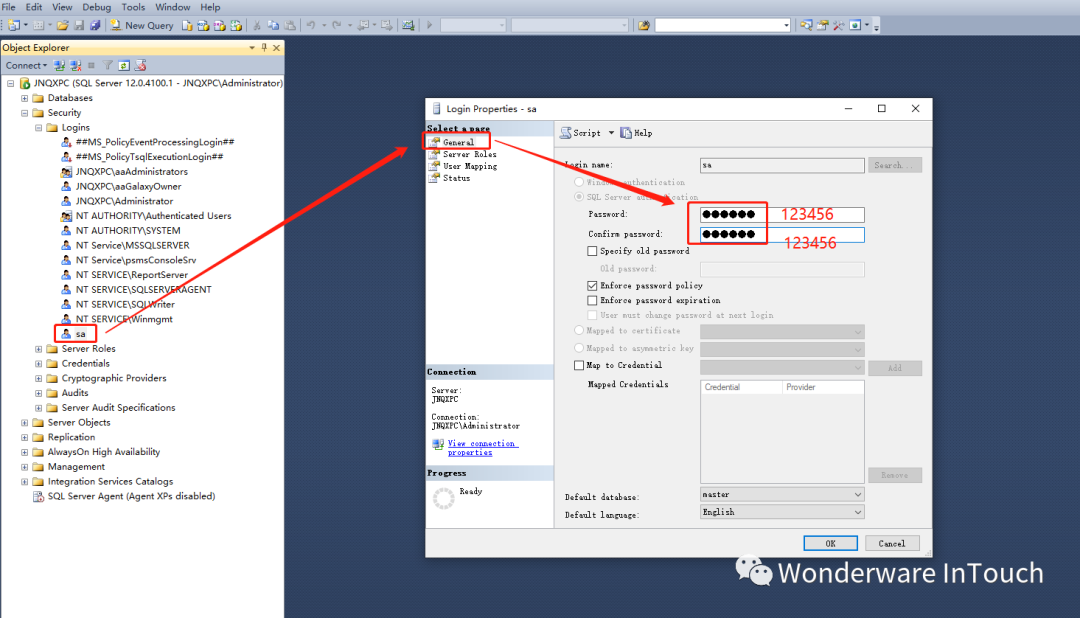Image resolution: width=1080 pixels, height=618 pixels.
Task: Check Enforce password expiration
Action: 592,300
